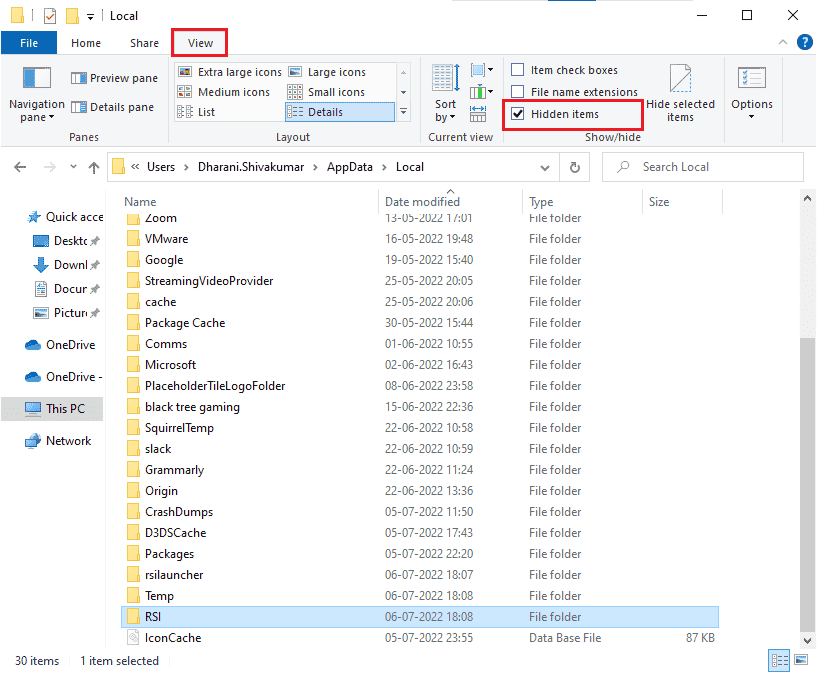Select the Details layout option

339,112
